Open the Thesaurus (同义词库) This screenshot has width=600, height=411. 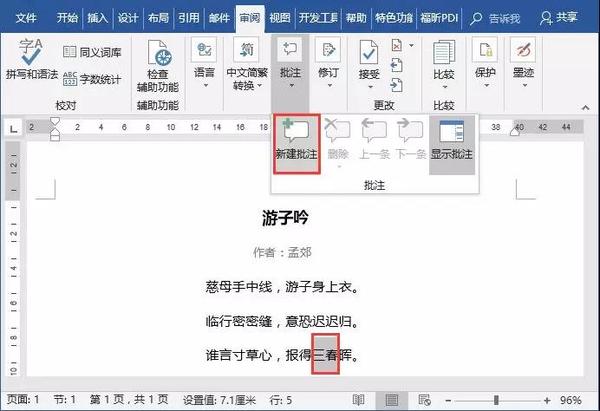coord(92,52)
